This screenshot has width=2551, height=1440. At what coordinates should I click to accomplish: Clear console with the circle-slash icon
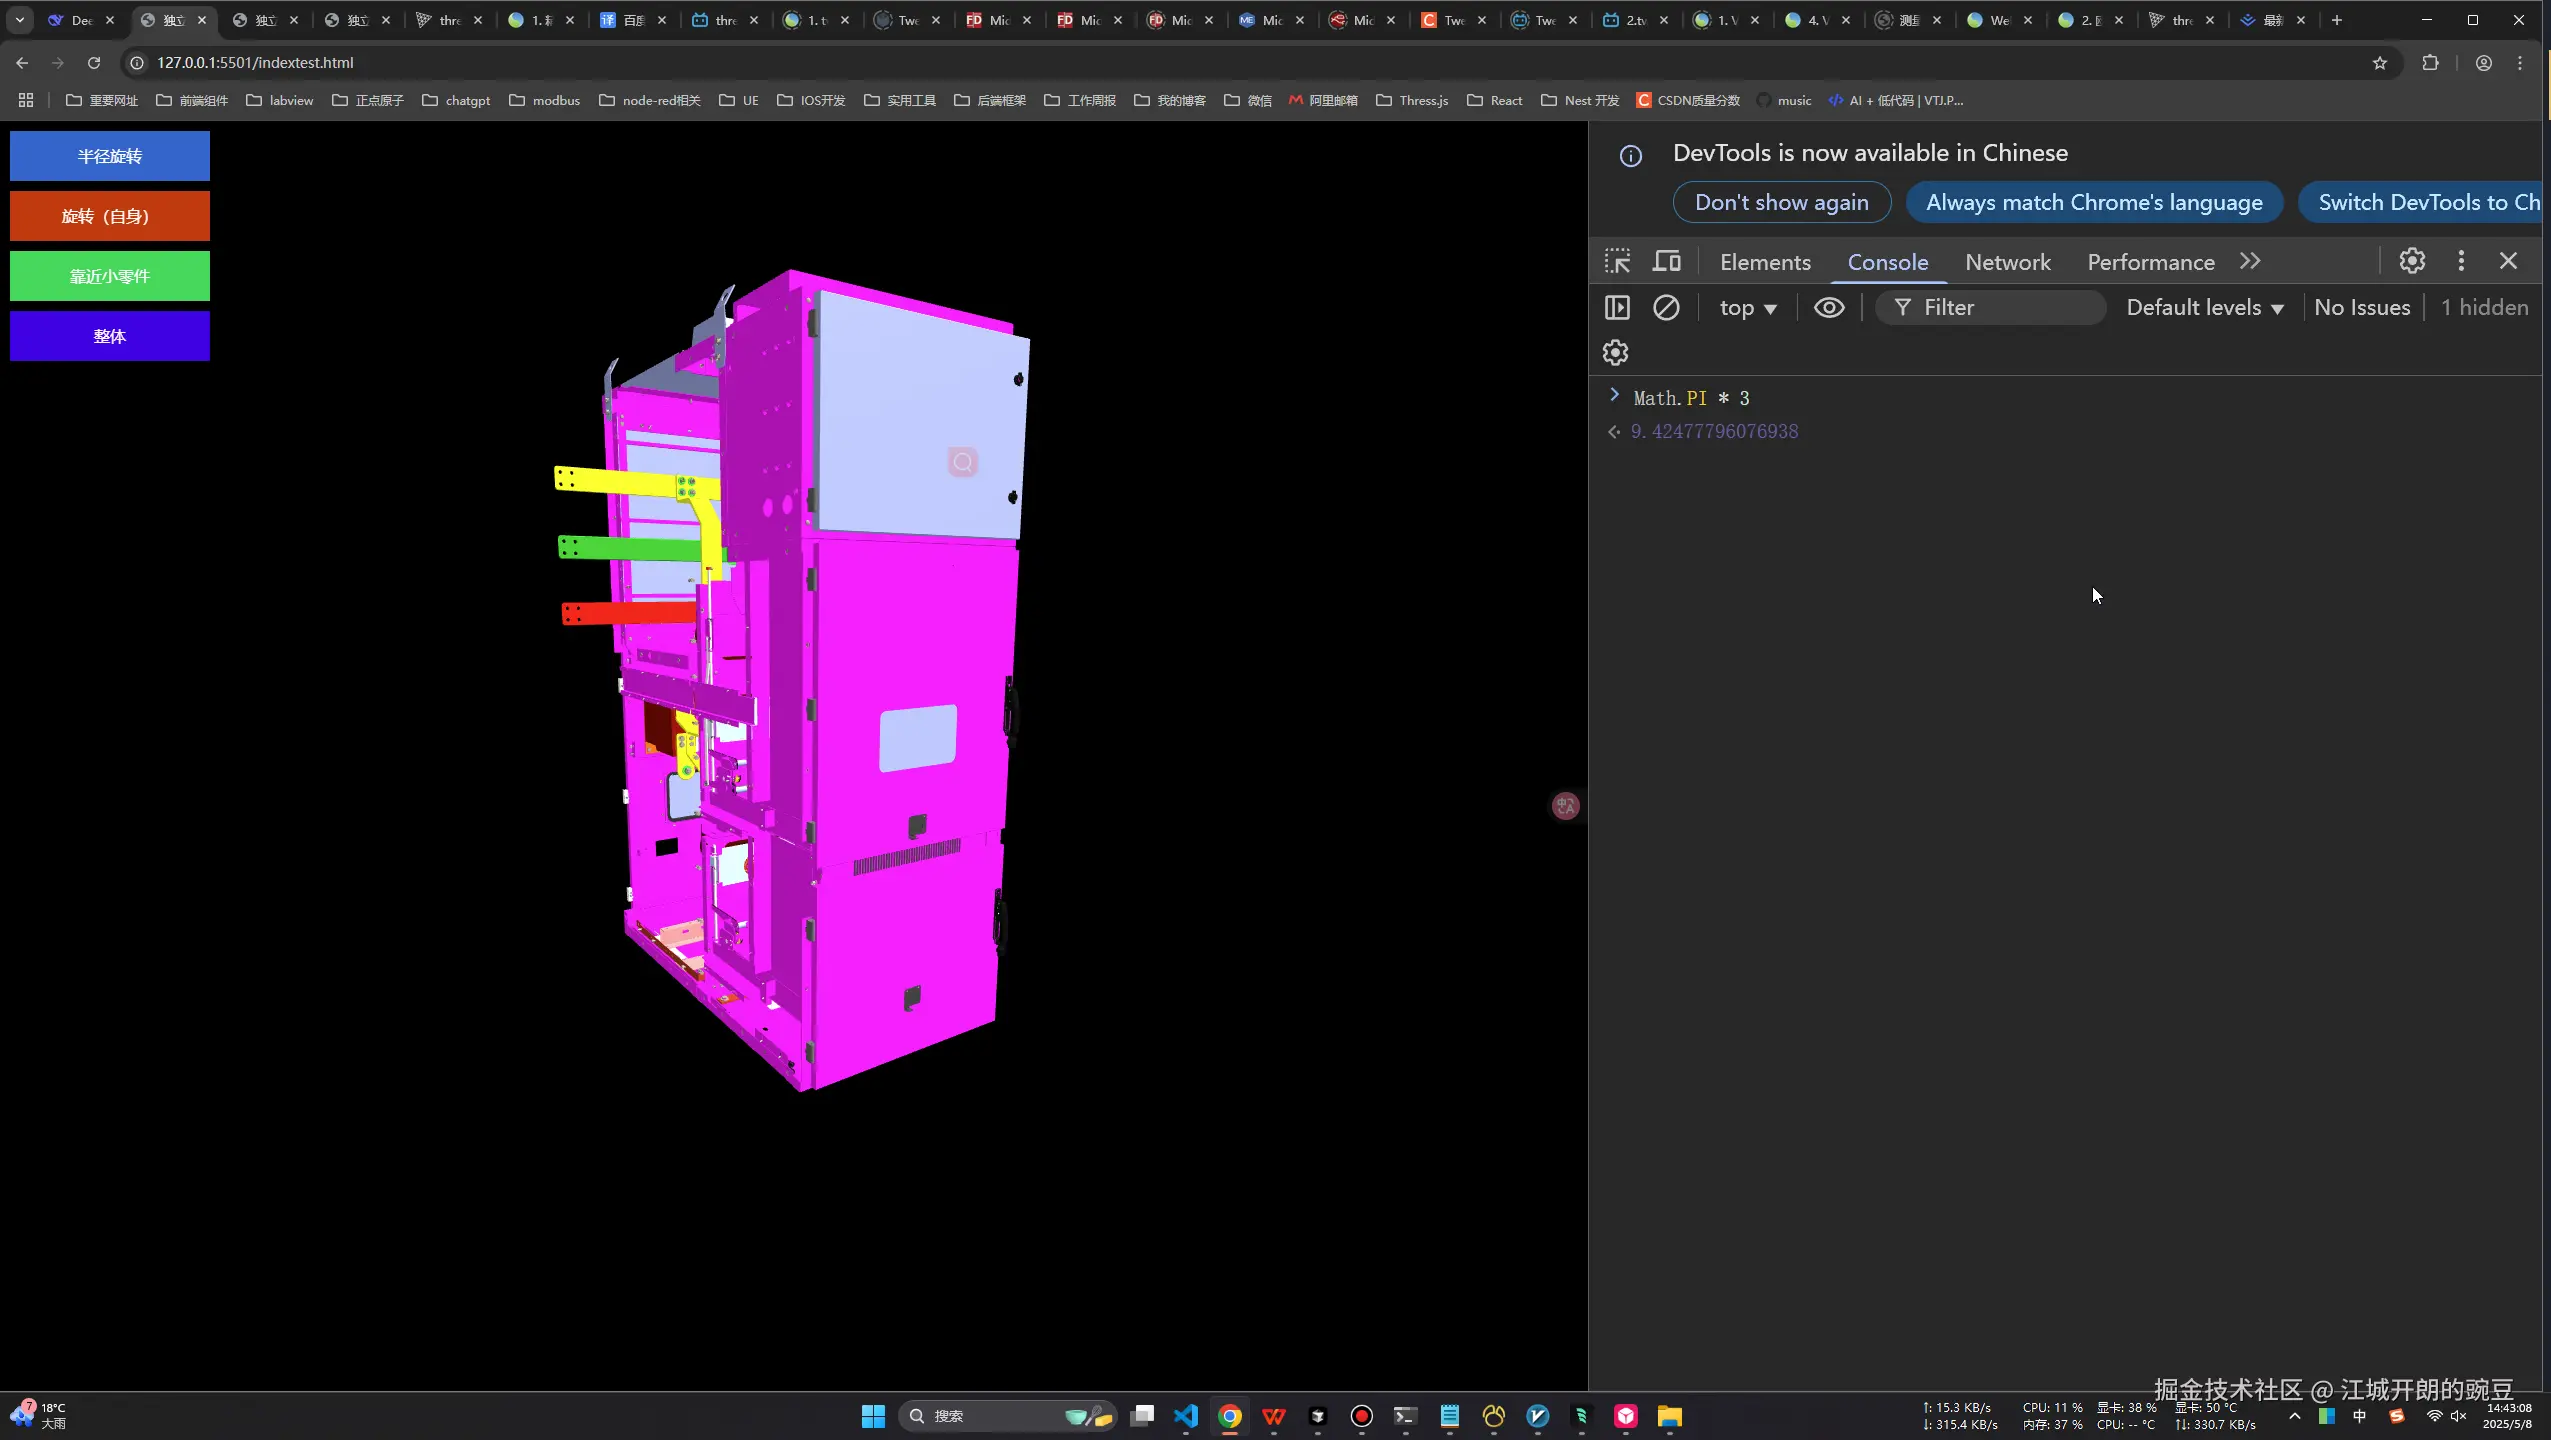tap(1666, 307)
